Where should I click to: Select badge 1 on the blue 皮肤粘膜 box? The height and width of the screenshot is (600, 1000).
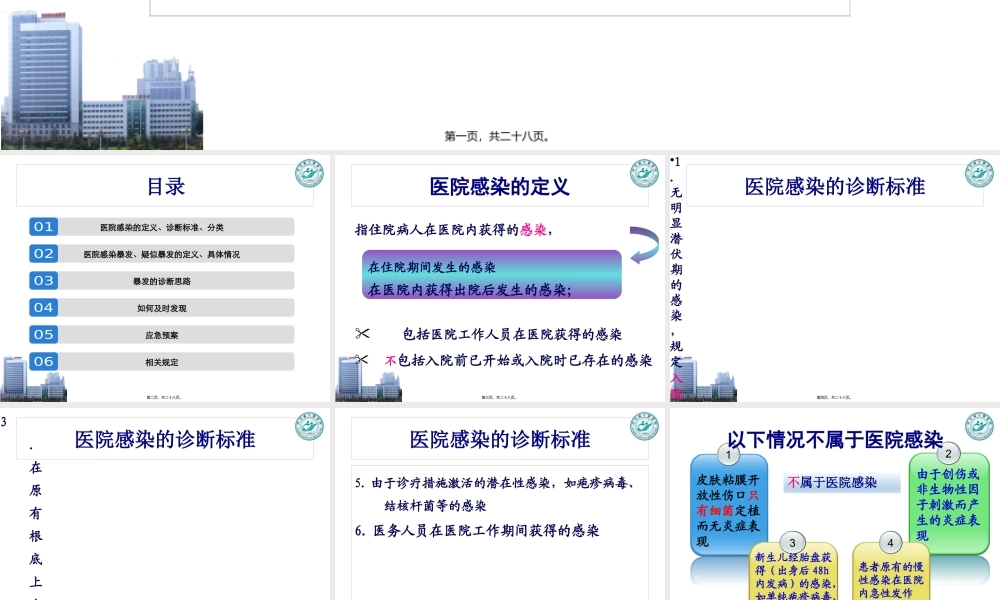pyautogui.click(x=728, y=454)
